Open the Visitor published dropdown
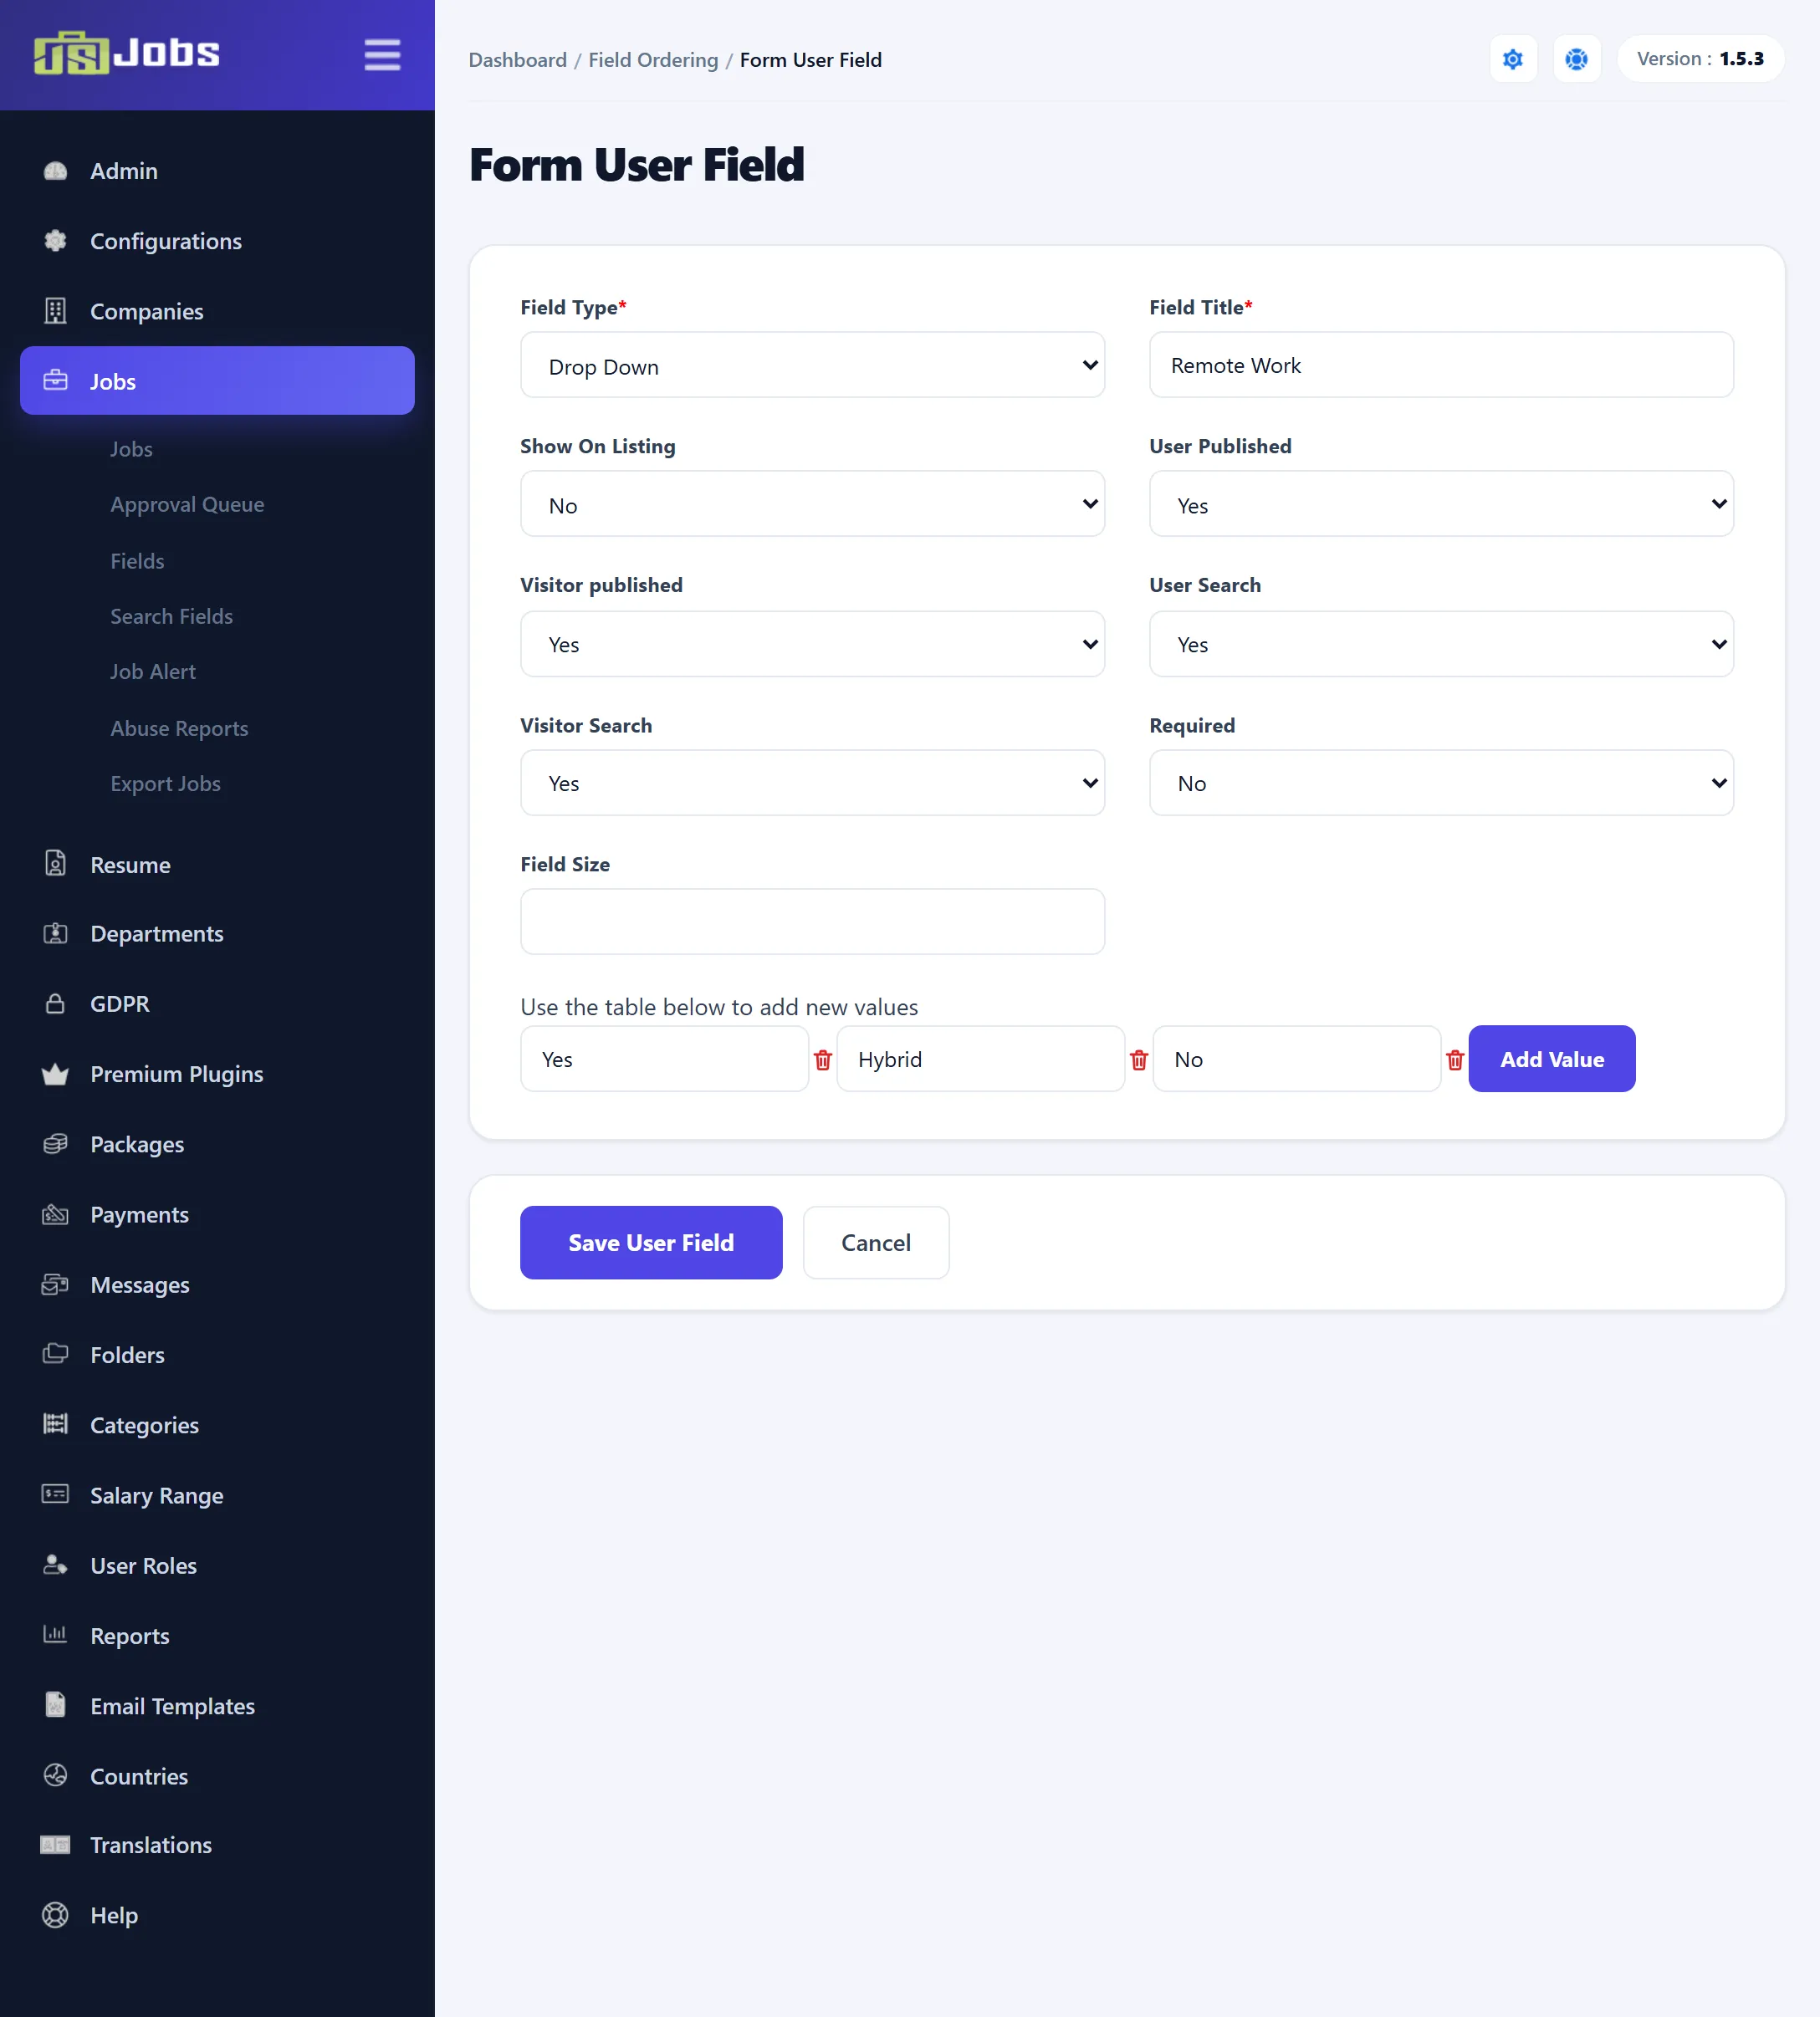 pyautogui.click(x=812, y=644)
